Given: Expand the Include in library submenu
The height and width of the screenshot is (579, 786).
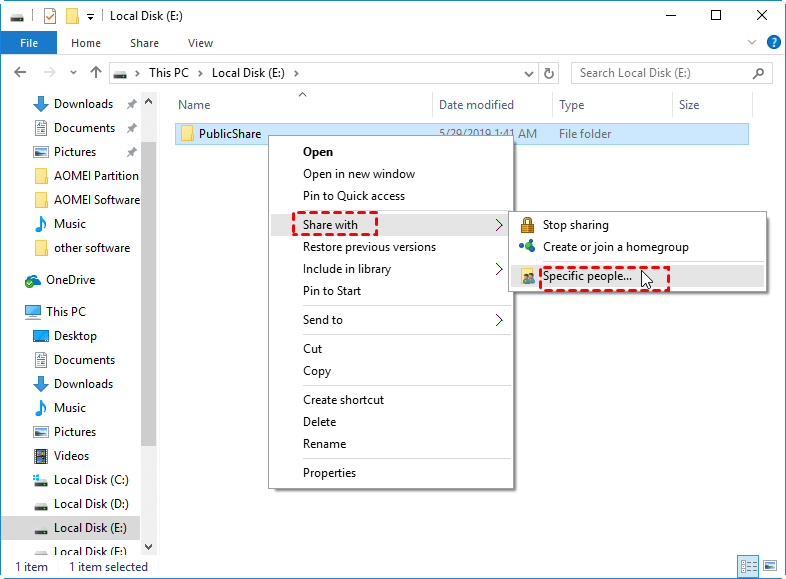Looking at the screenshot, I should (390, 269).
